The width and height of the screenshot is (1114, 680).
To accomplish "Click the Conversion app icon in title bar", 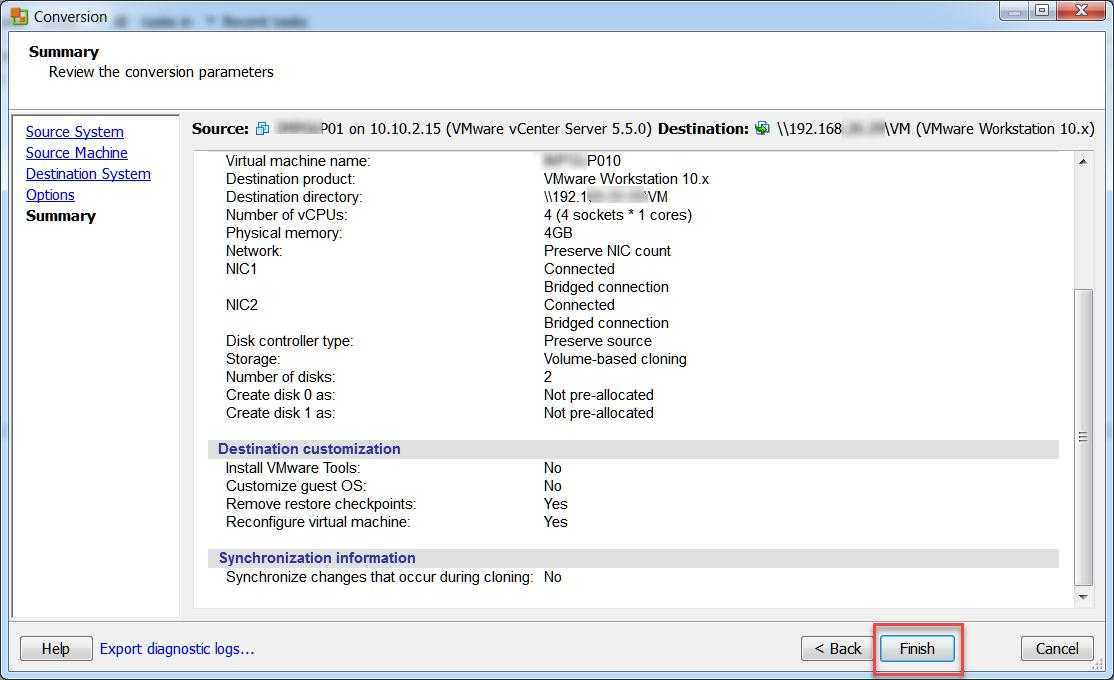I will pos(19,16).
